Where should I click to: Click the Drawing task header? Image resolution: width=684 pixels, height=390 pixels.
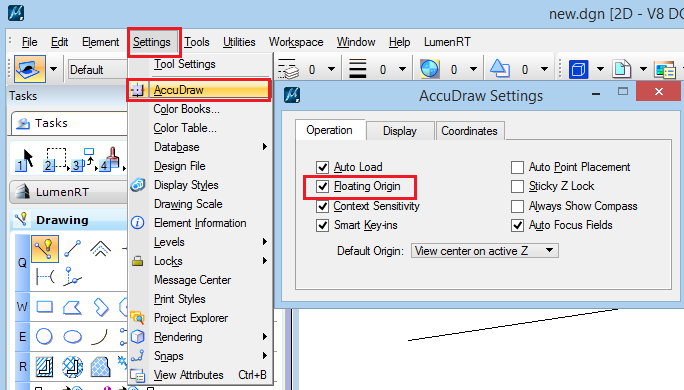pos(69,220)
